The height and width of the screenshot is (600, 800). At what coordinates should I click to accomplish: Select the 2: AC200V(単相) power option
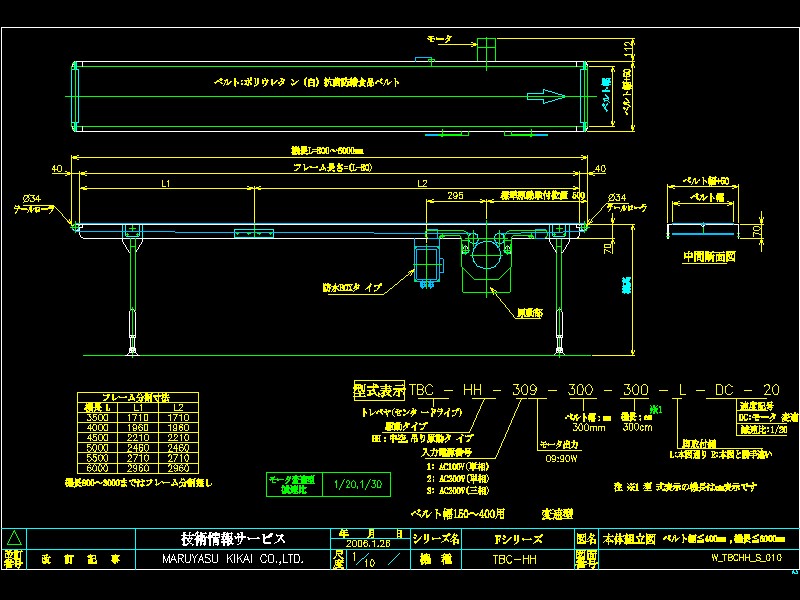(x=458, y=479)
